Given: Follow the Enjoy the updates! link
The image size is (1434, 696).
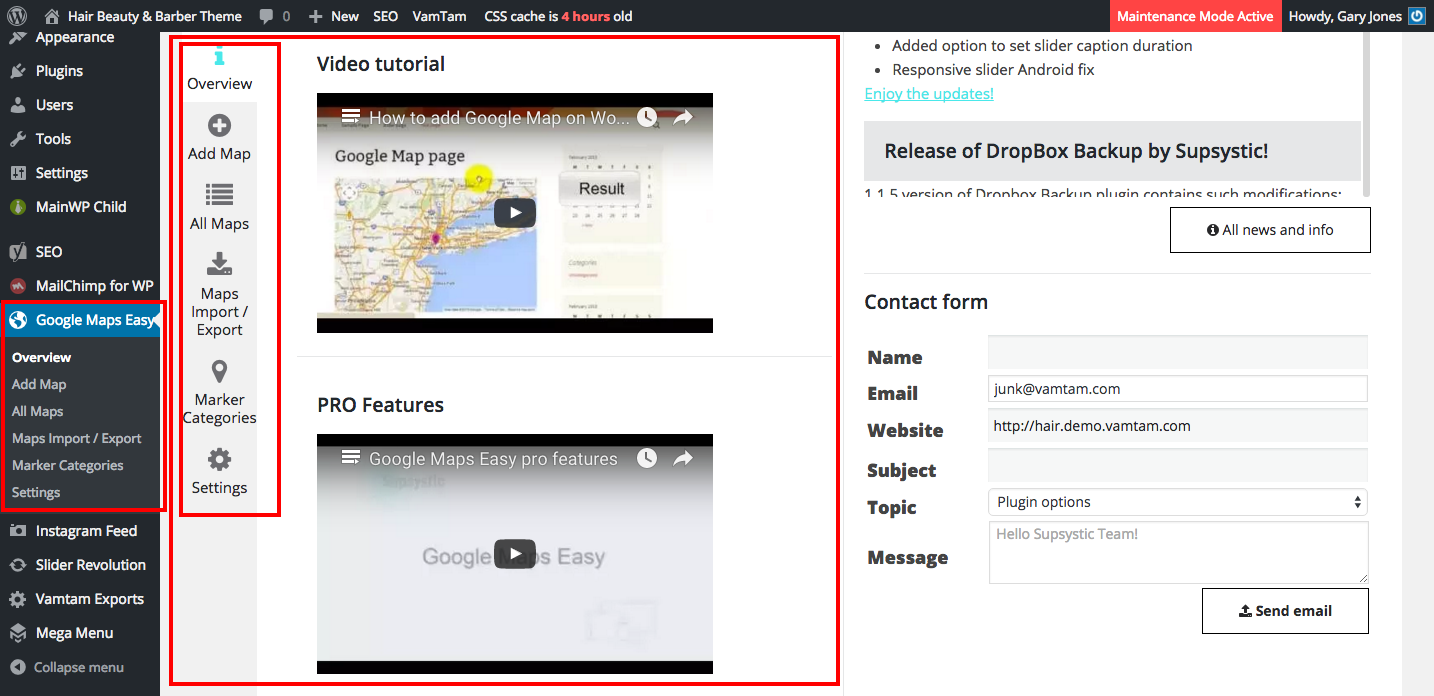Looking at the screenshot, I should point(929,93).
